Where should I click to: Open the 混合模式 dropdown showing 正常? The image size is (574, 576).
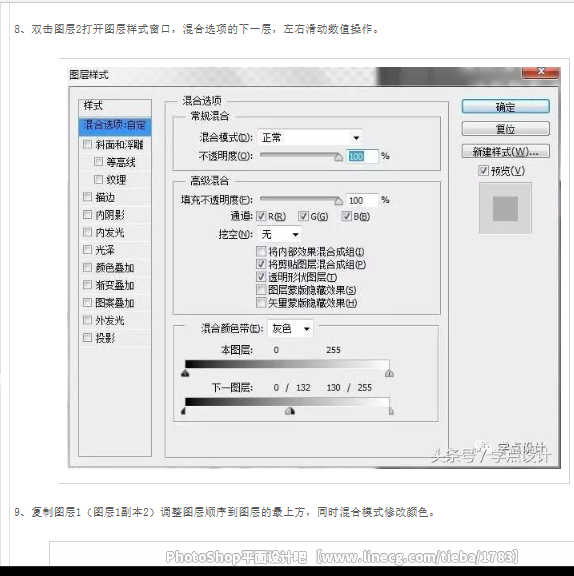click(x=310, y=138)
